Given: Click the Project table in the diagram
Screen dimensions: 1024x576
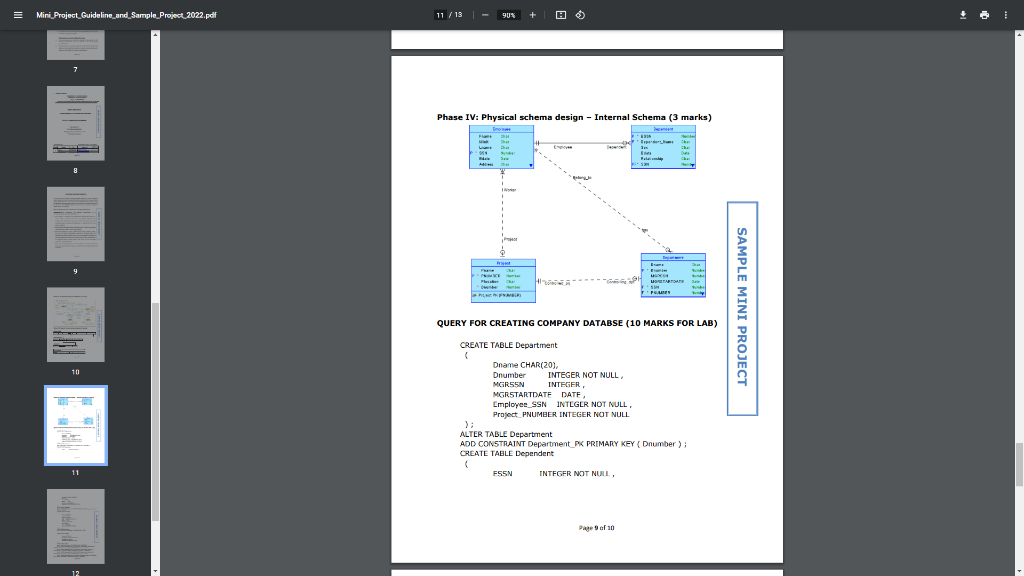Looking at the screenshot, I should (504, 281).
